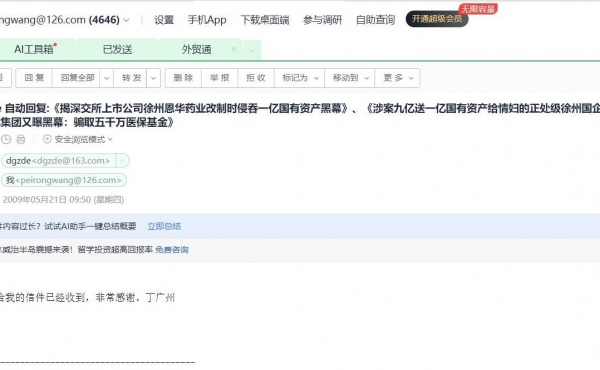Click the clock icon below the subject
The image size is (600, 370).
click(x=6, y=139)
